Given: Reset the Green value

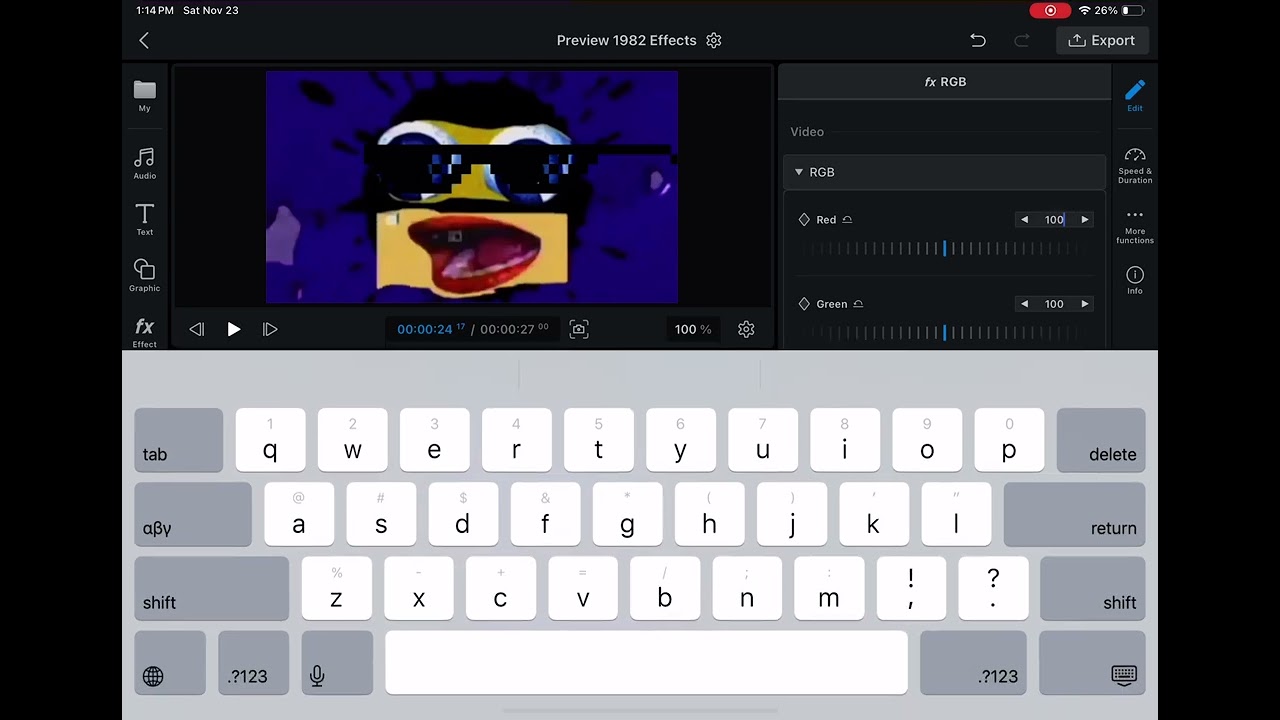Looking at the screenshot, I should (858, 304).
